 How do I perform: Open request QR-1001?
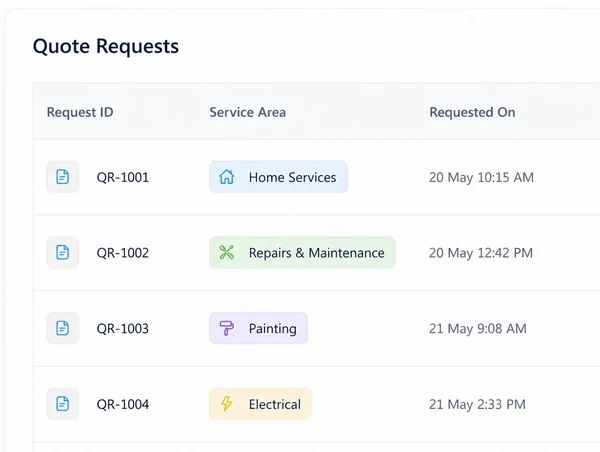tap(122, 177)
